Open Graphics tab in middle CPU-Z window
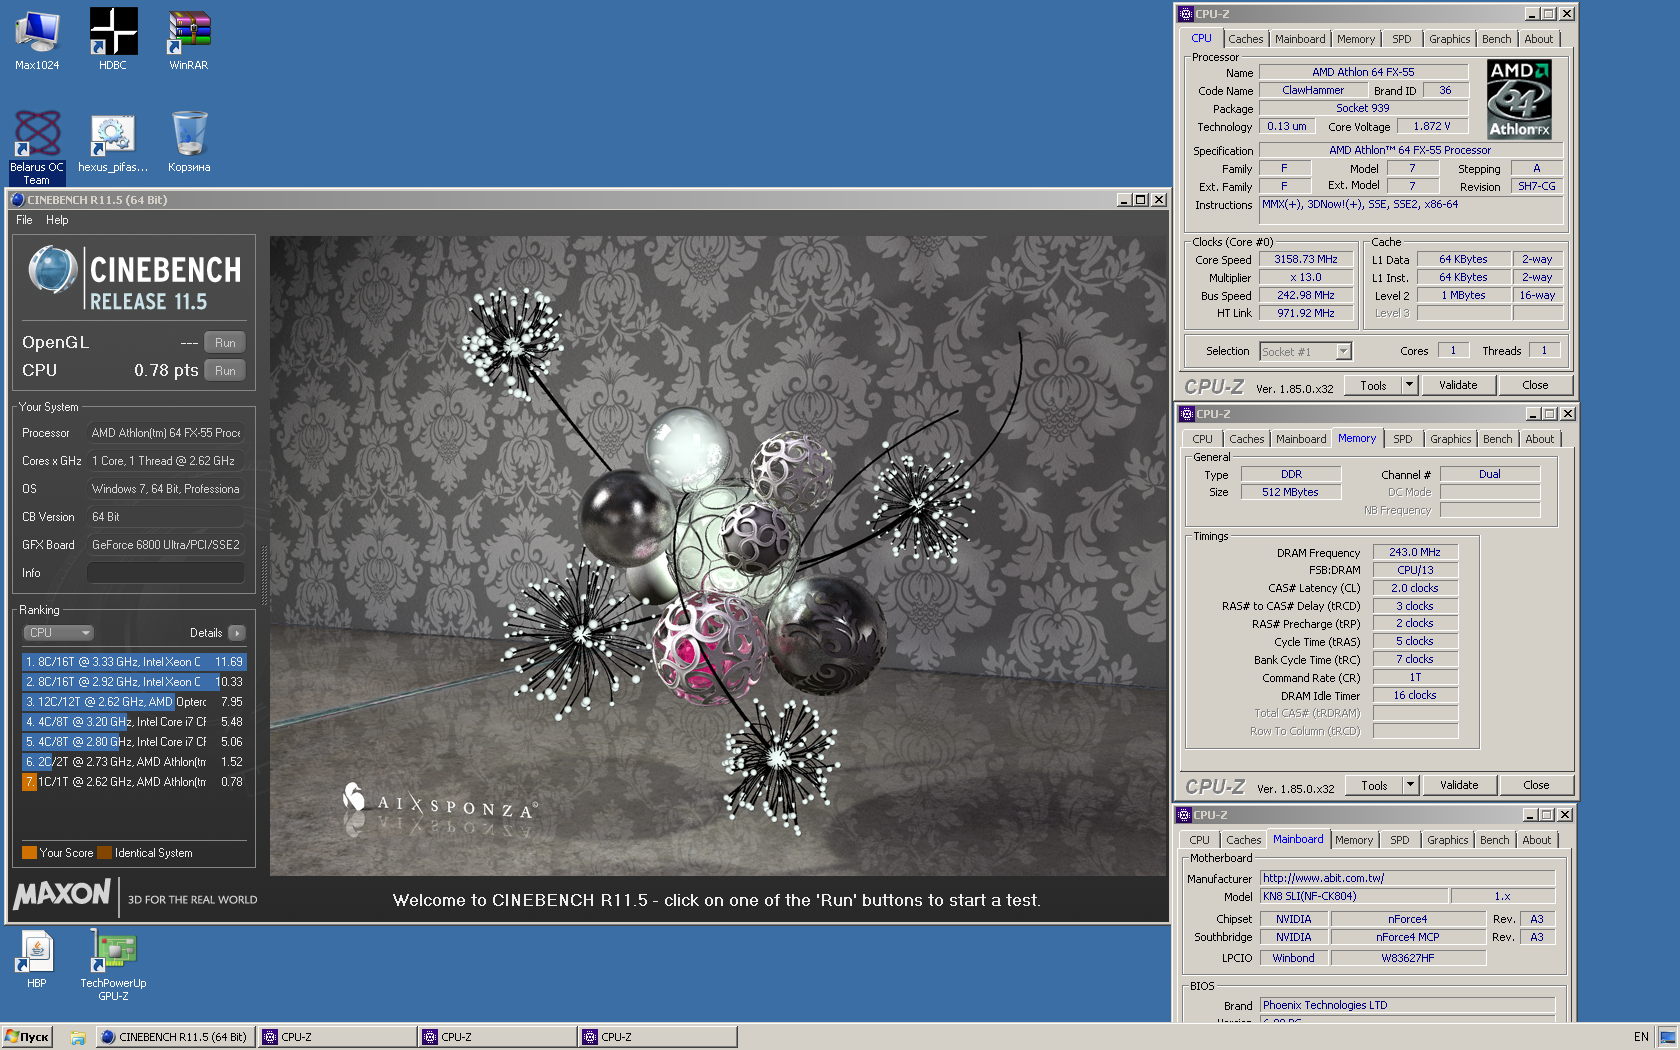The image size is (1680, 1050). coord(1450,439)
